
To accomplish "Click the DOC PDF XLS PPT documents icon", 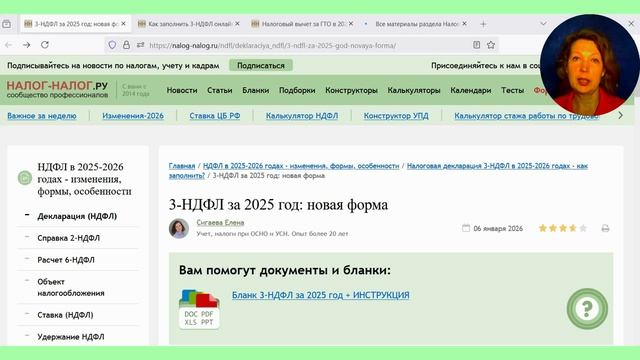I will (199, 309).
